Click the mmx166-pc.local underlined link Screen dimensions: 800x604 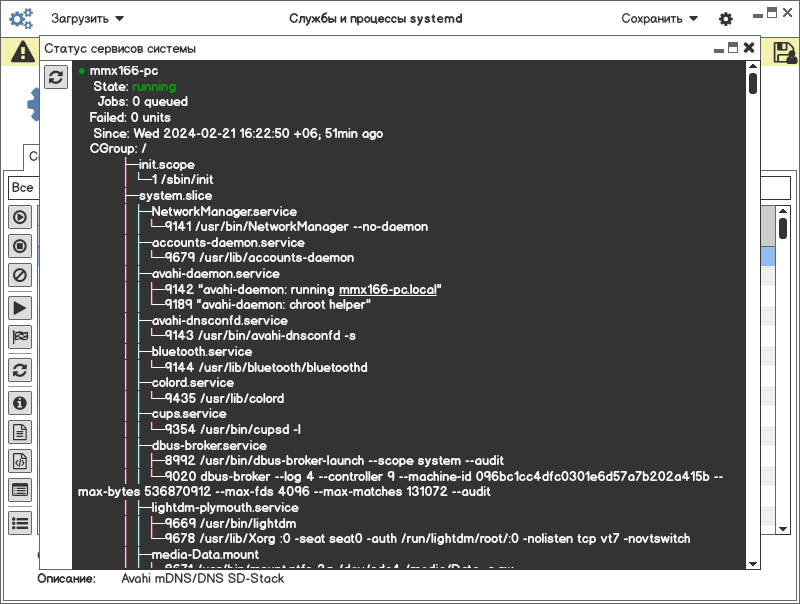(388, 290)
